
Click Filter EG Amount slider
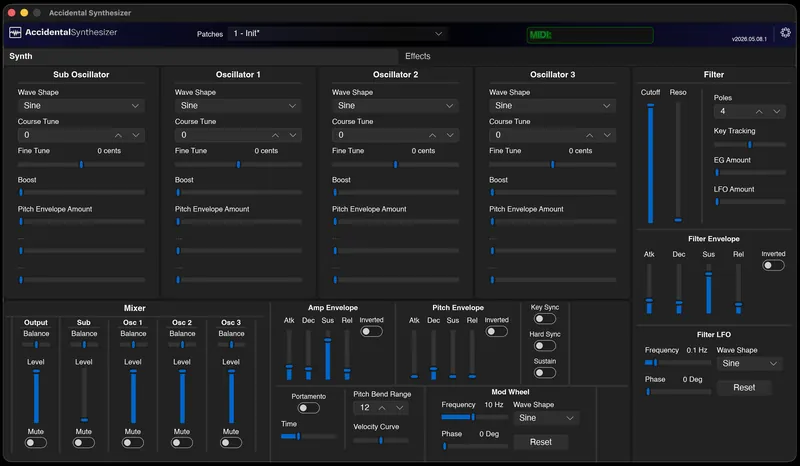click(749, 173)
